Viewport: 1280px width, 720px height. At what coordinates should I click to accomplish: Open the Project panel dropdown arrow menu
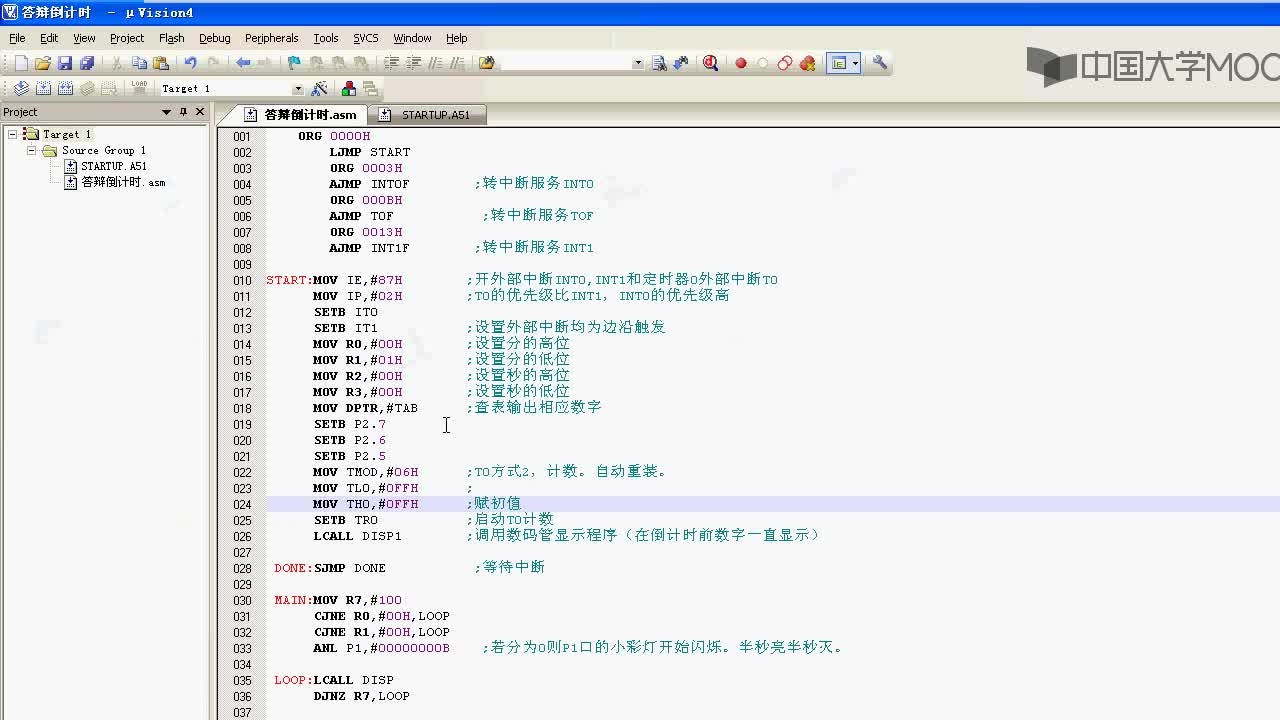(x=166, y=112)
